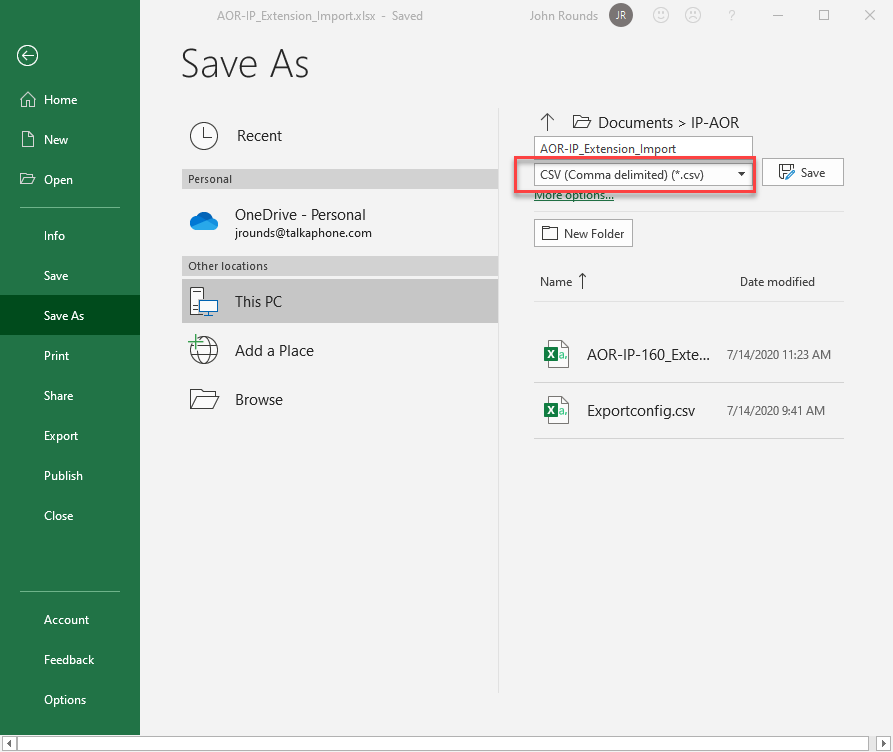Click the Save button
Image resolution: width=893 pixels, height=752 pixels.
(x=802, y=173)
